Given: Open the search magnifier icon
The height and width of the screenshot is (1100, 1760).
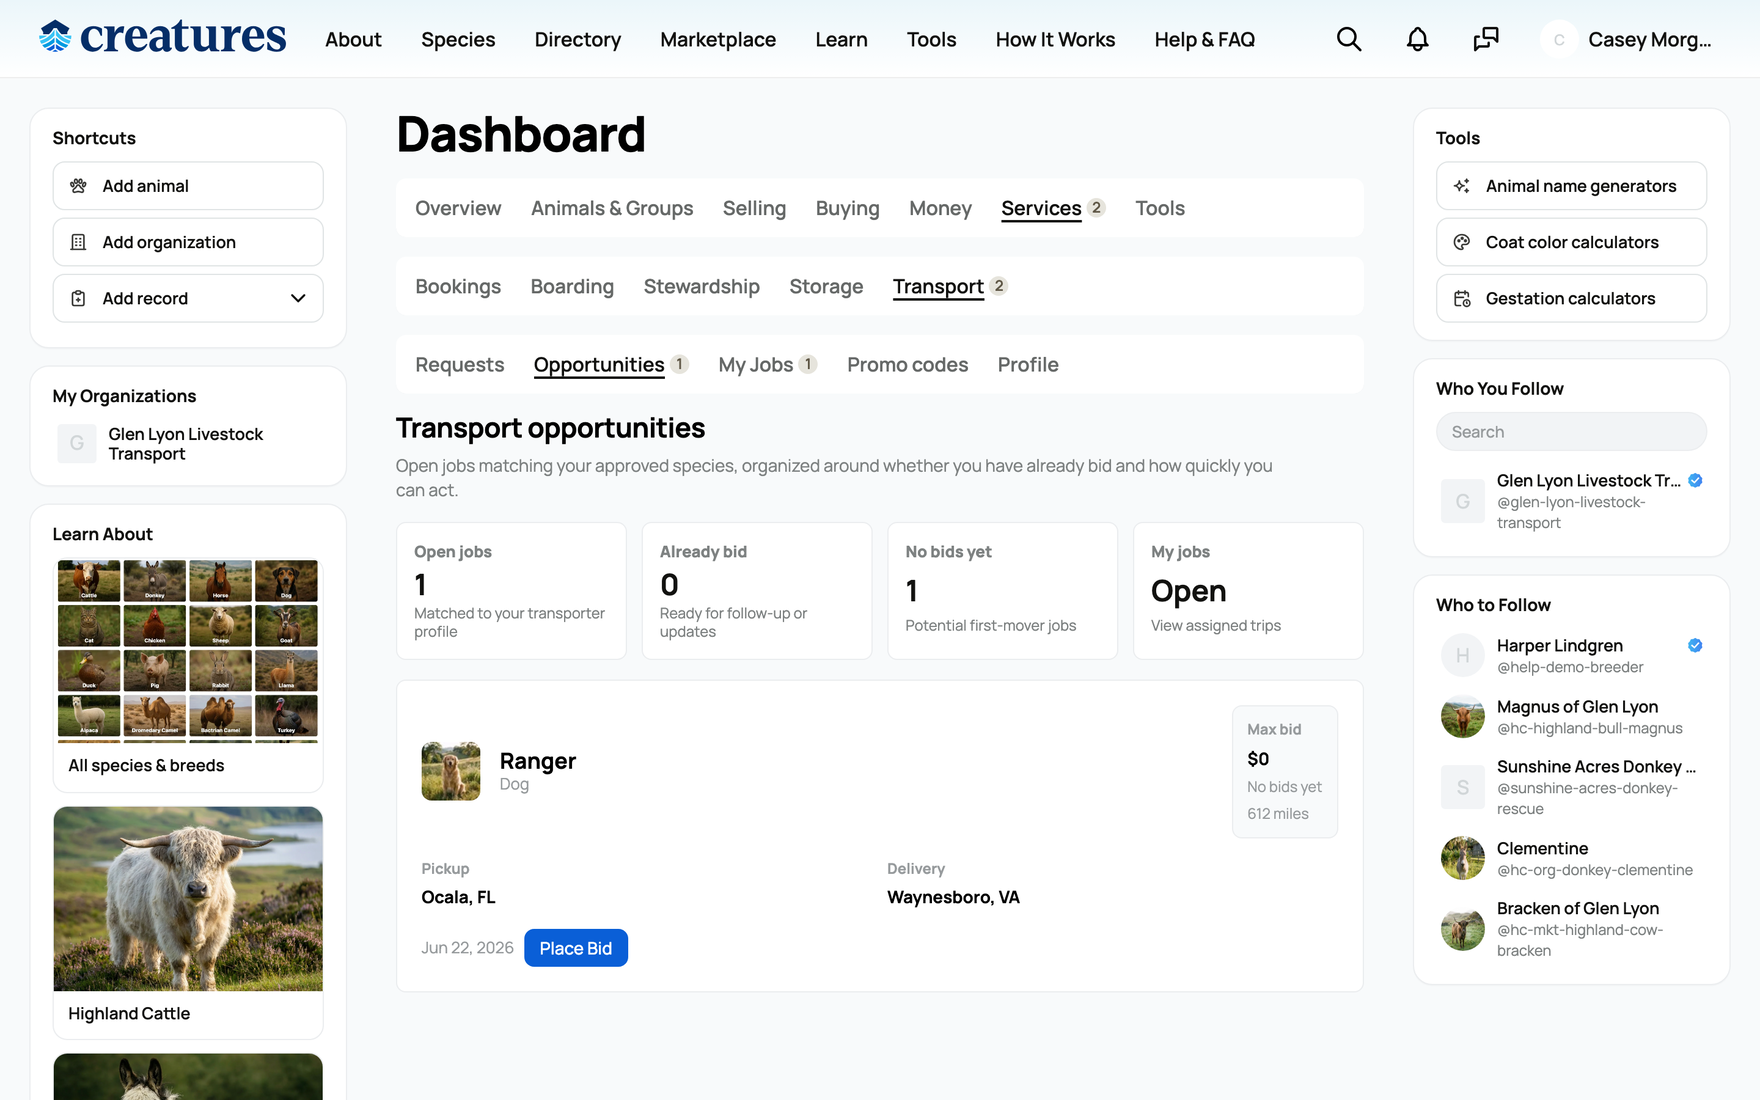Looking at the screenshot, I should coord(1349,39).
